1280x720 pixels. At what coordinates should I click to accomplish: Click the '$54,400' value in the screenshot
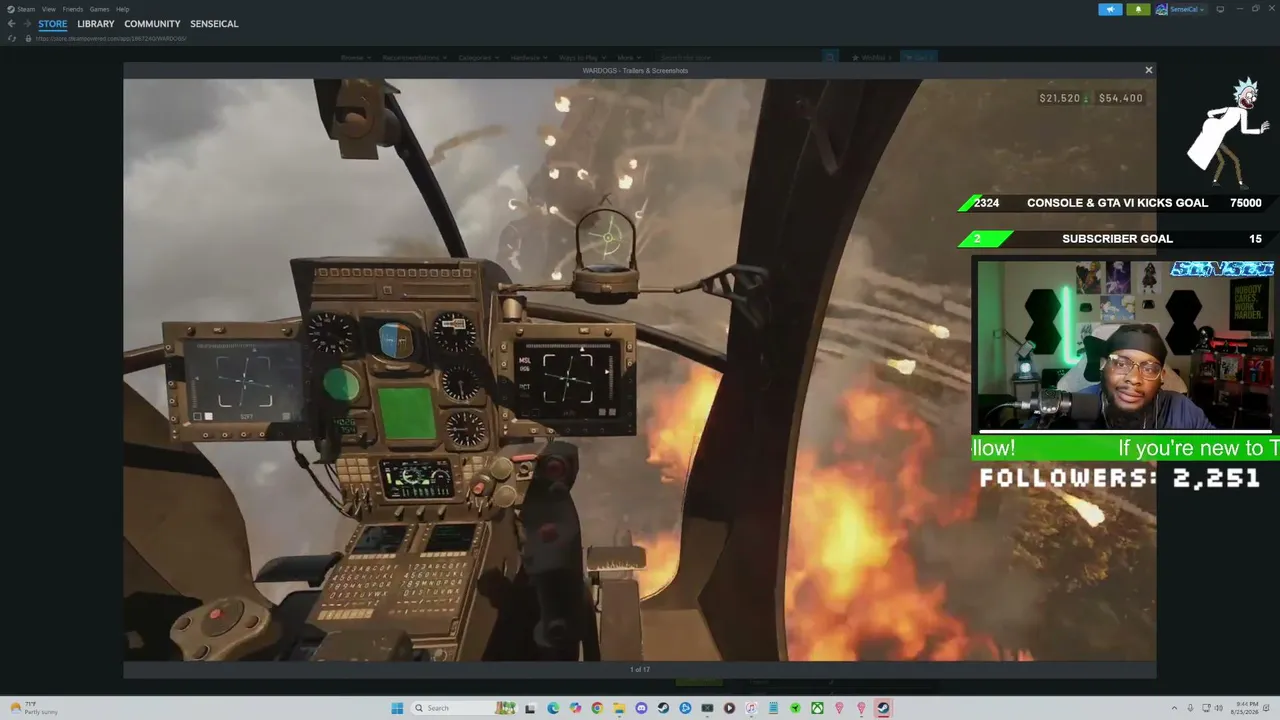(1120, 98)
